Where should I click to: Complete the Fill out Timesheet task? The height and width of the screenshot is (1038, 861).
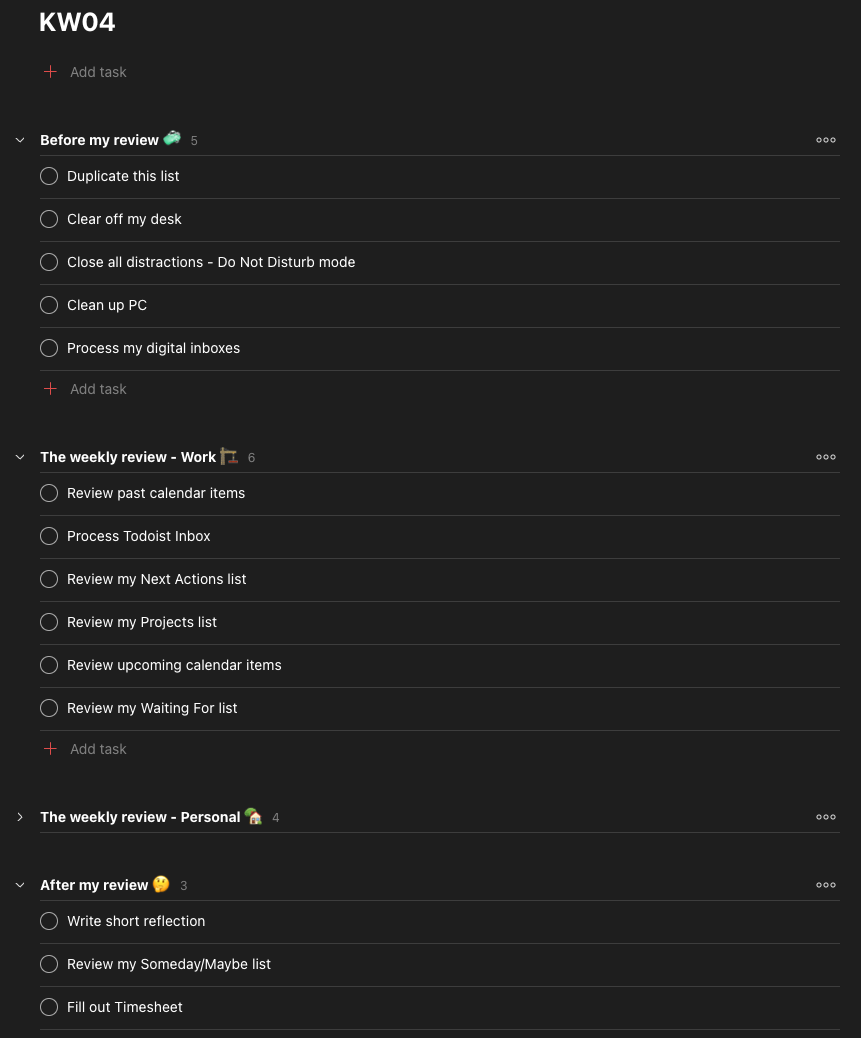tap(49, 1007)
